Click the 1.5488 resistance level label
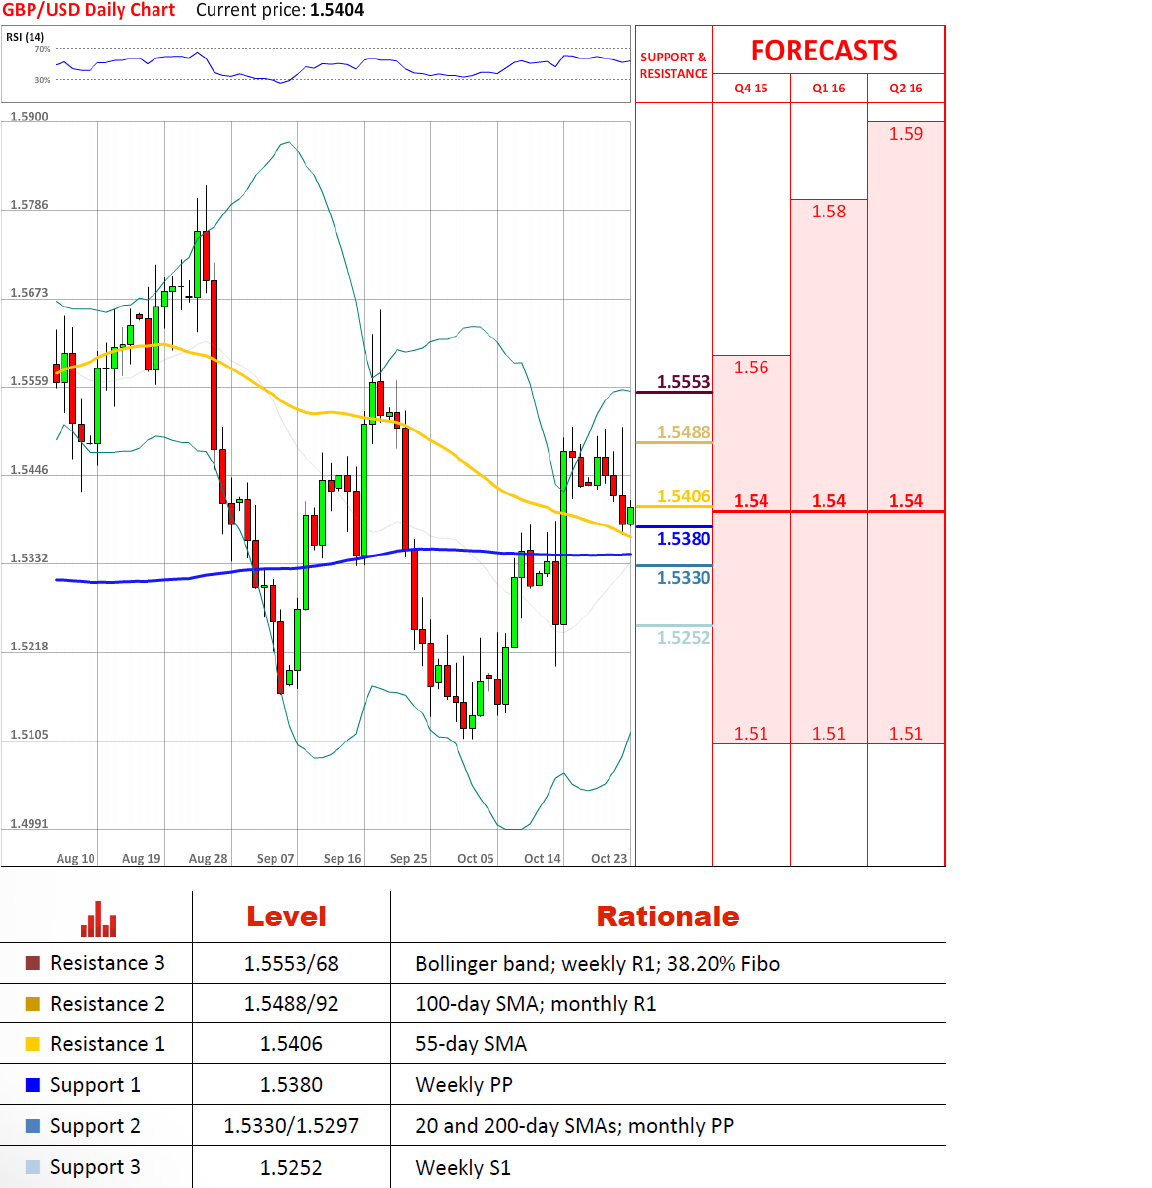The height and width of the screenshot is (1188, 1152). coord(683,432)
